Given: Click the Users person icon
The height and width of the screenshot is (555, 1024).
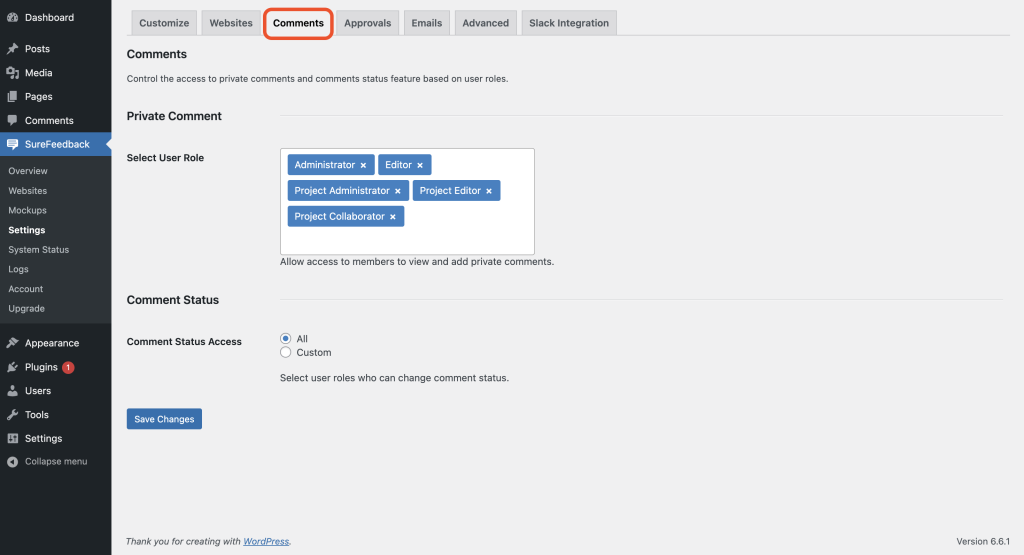Looking at the screenshot, I should coord(12,390).
